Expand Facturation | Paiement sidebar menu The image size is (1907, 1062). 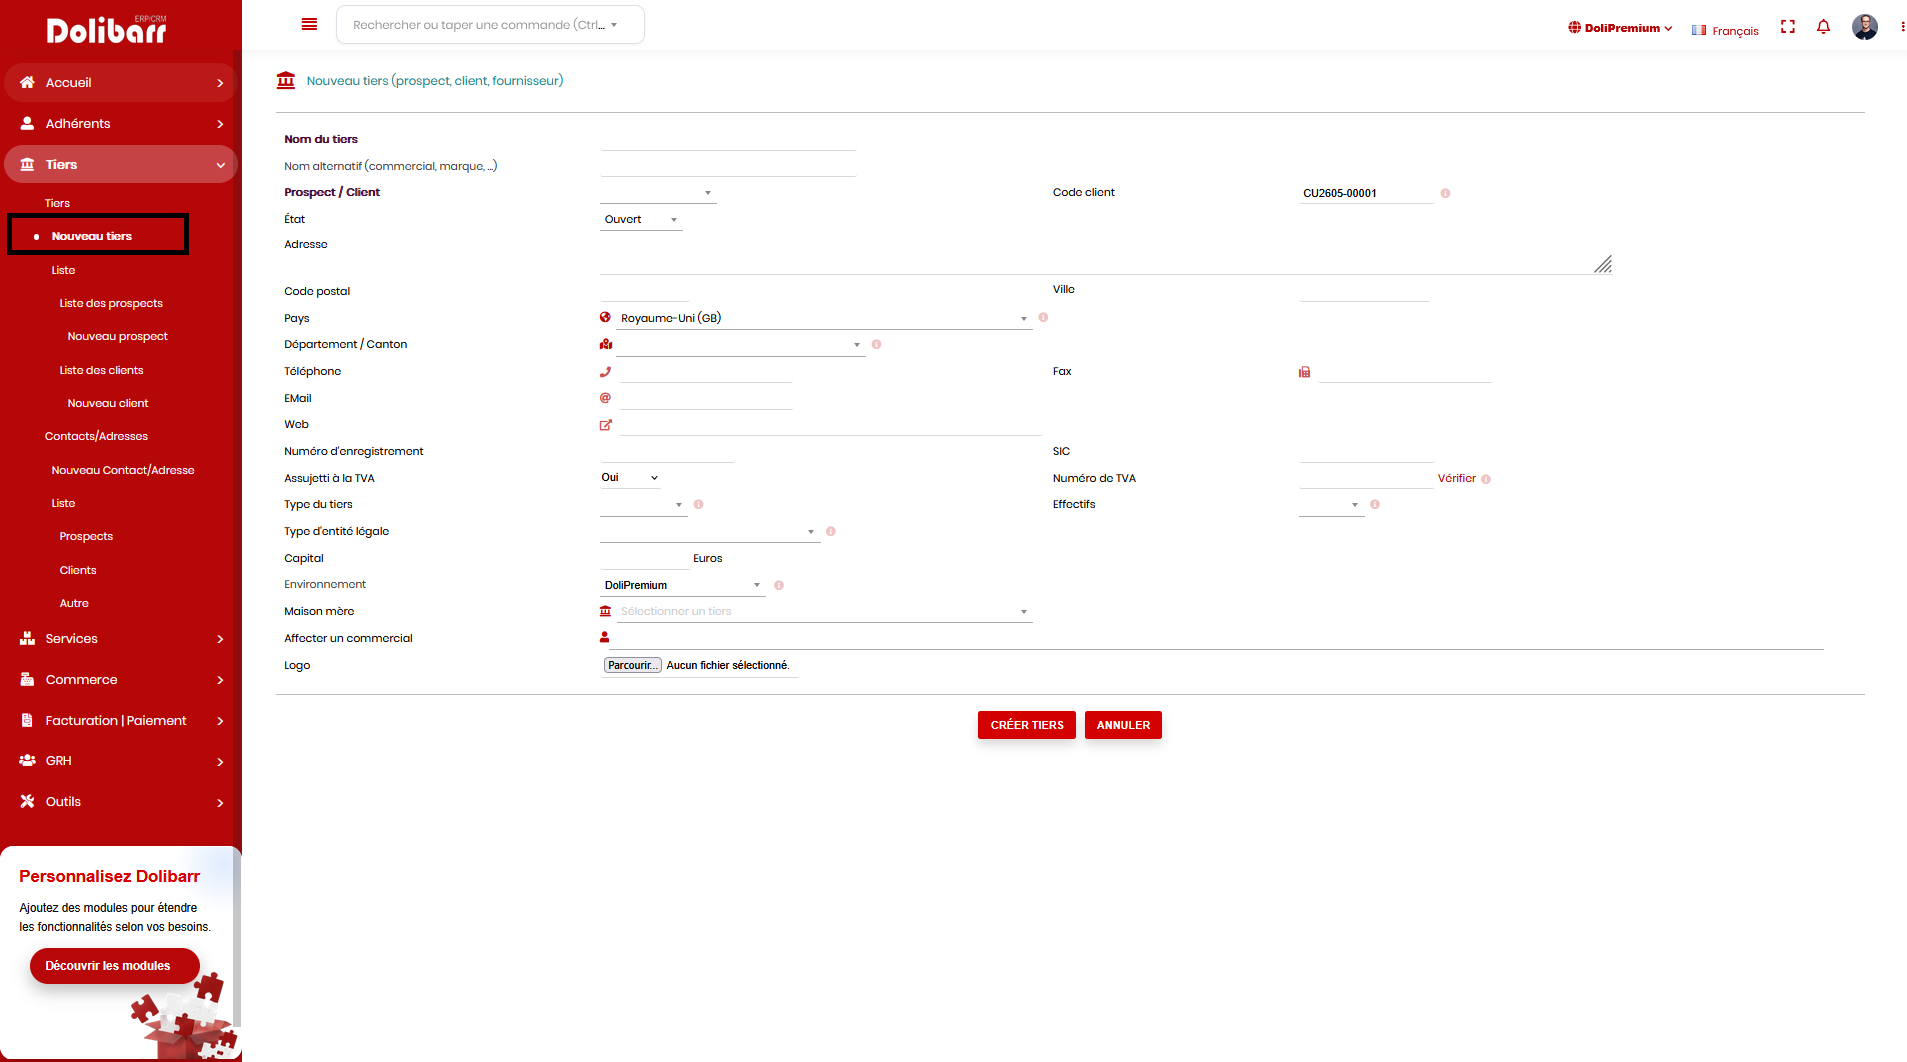point(120,720)
